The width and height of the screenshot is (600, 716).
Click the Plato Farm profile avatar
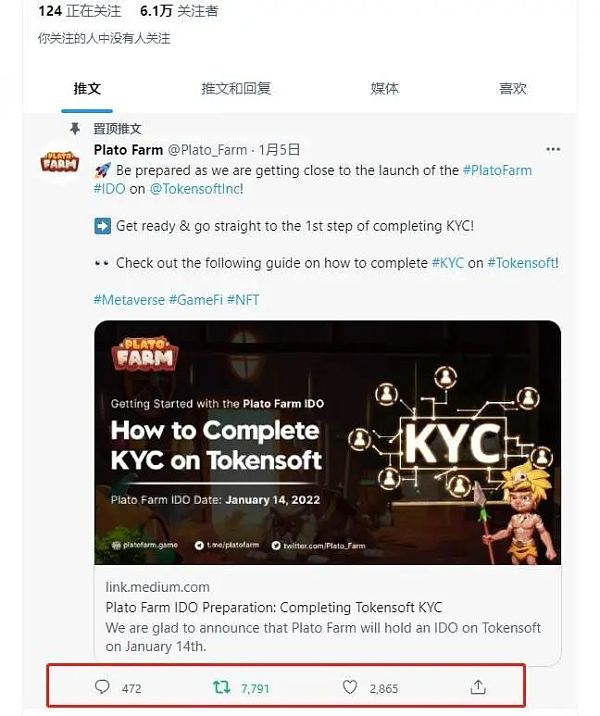coord(60,162)
